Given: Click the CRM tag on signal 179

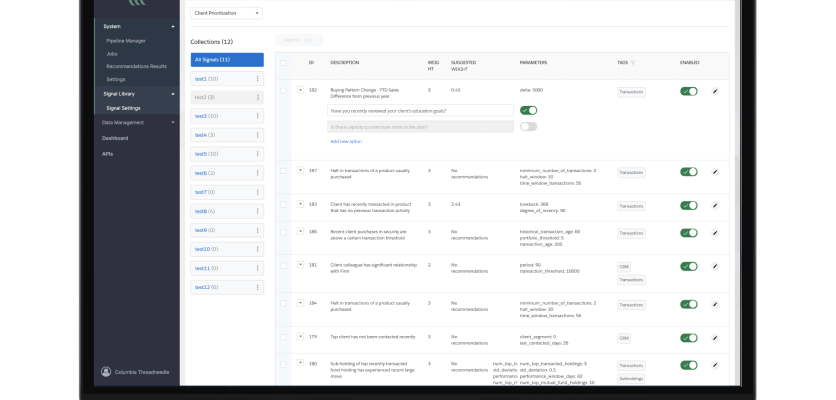Looking at the screenshot, I should 624,338.
